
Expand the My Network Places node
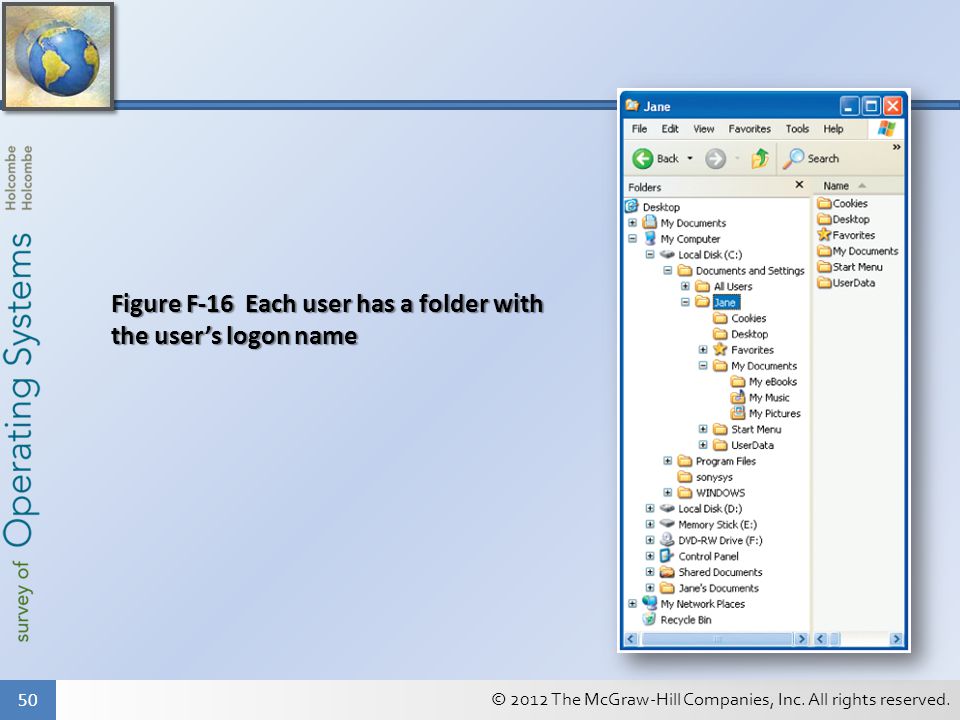[632, 604]
